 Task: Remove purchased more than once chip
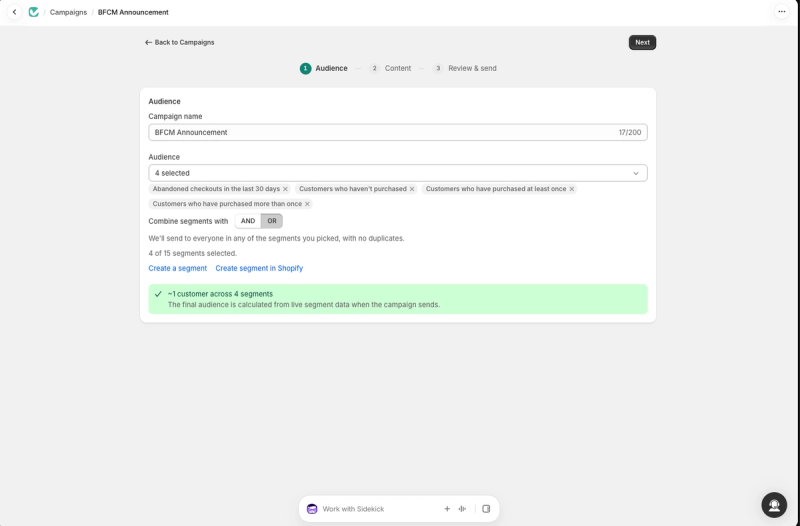tap(307, 204)
